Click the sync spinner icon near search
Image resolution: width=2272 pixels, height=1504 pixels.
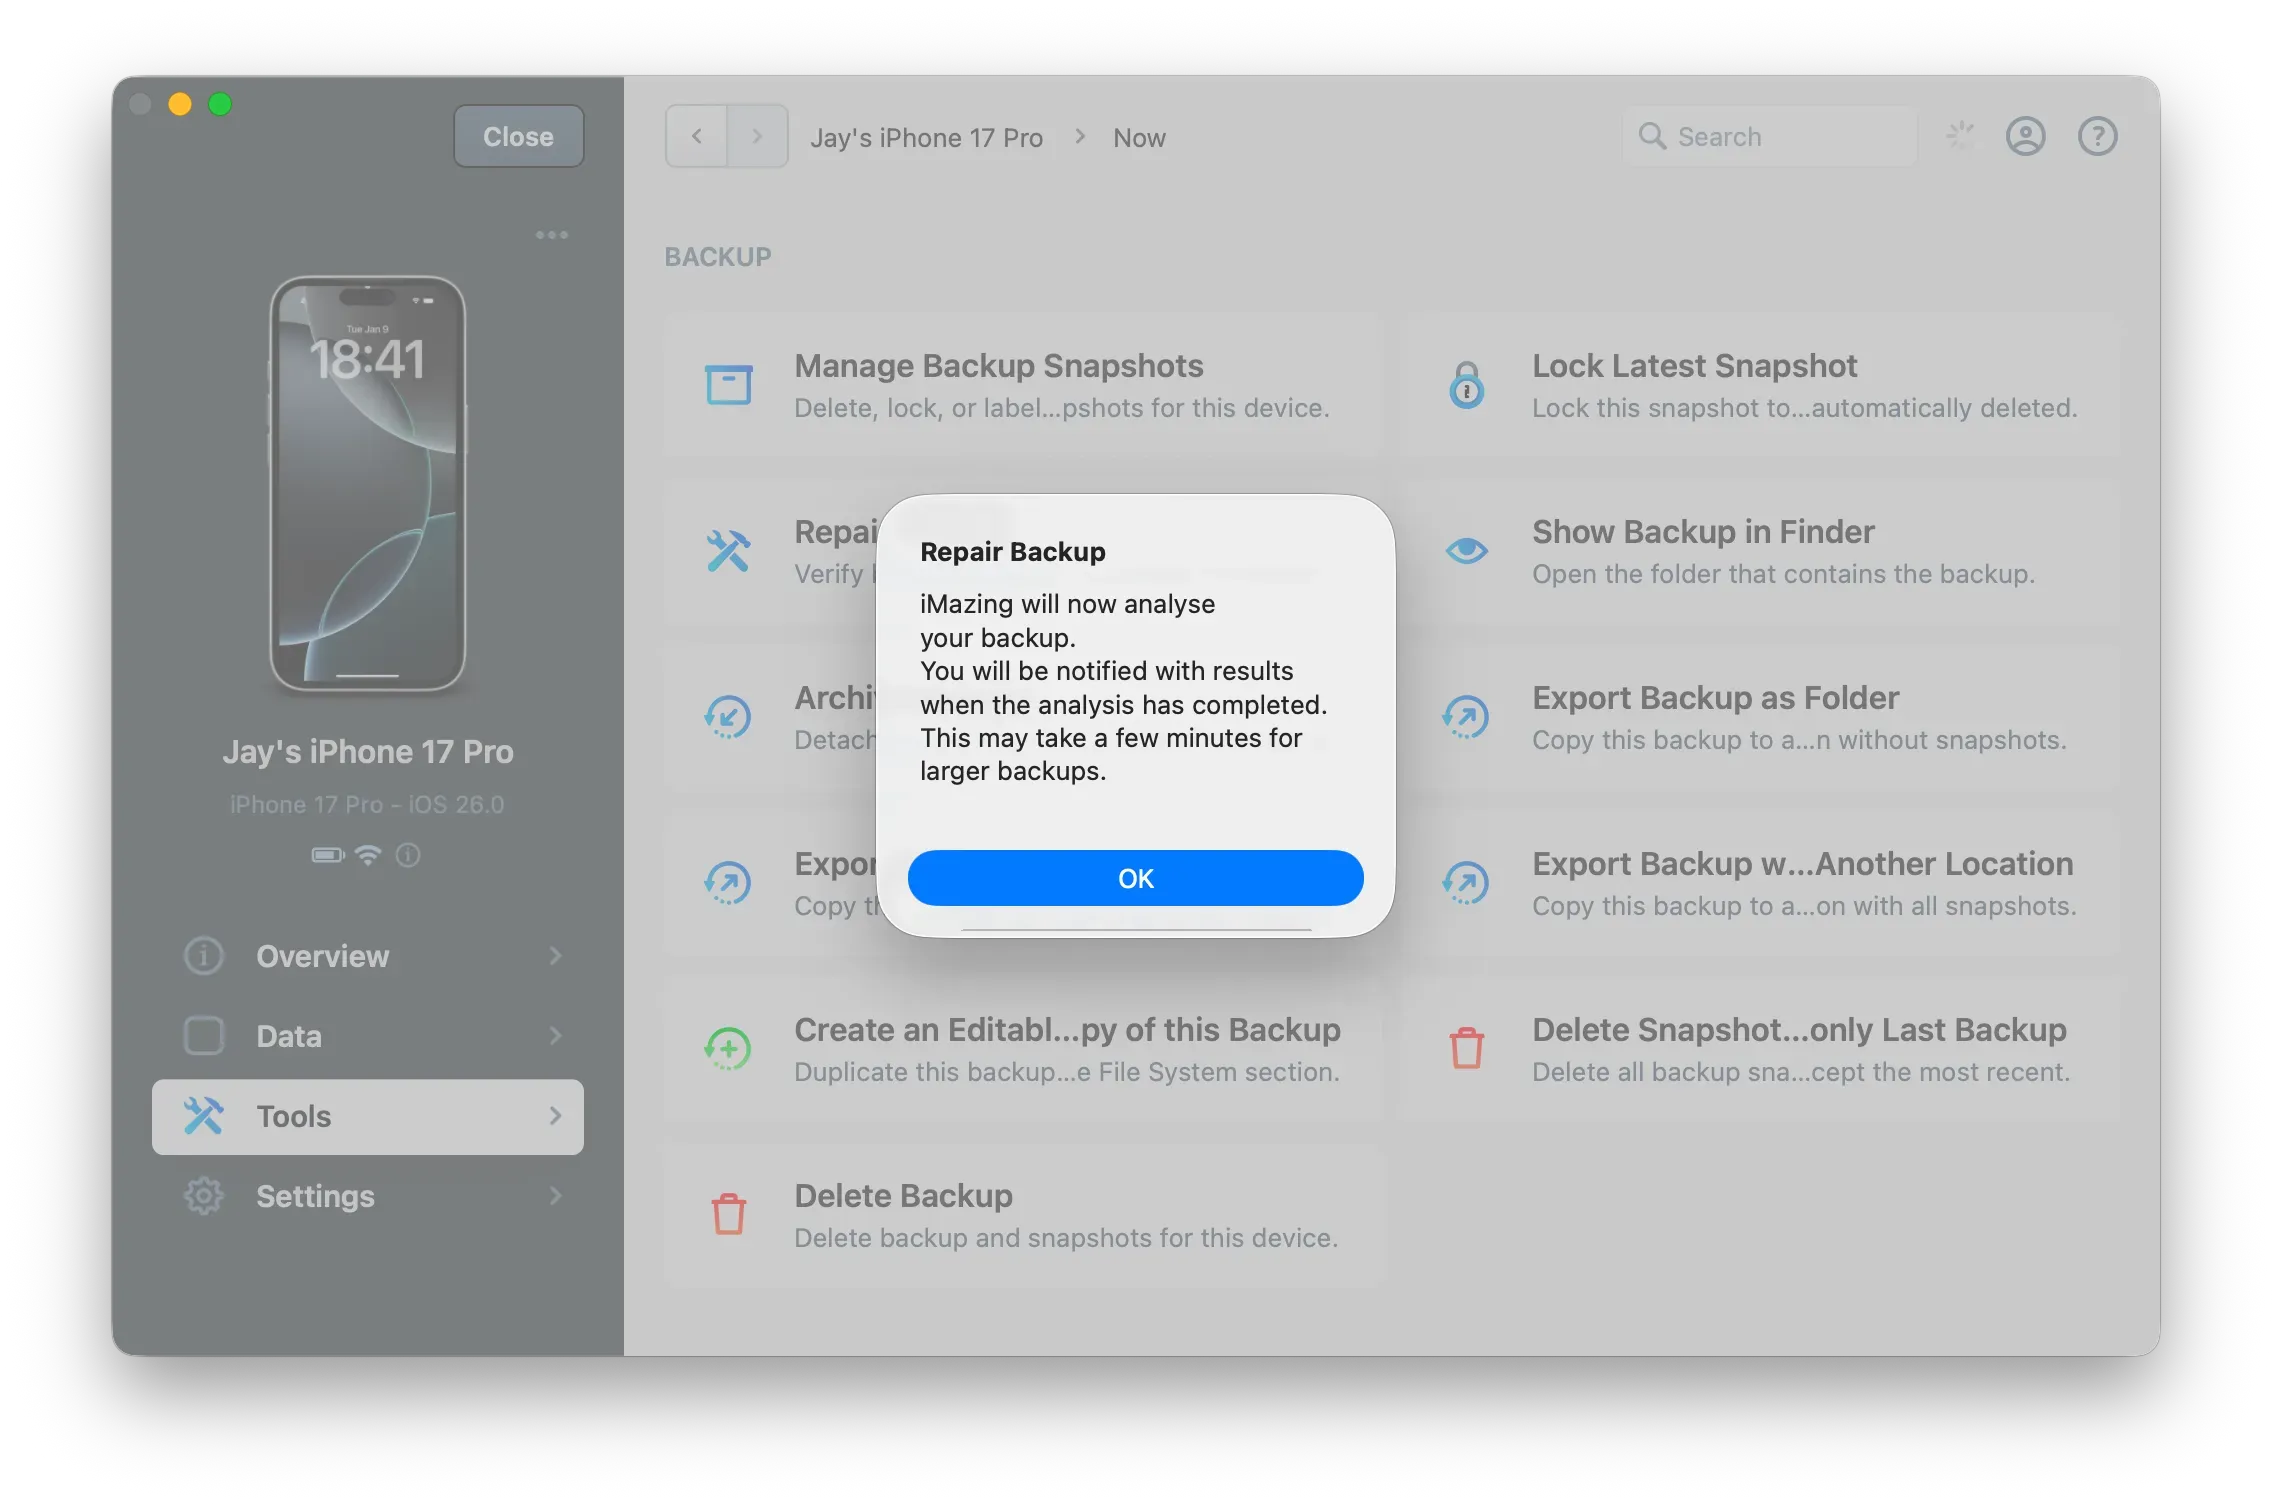click(1959, 135)
